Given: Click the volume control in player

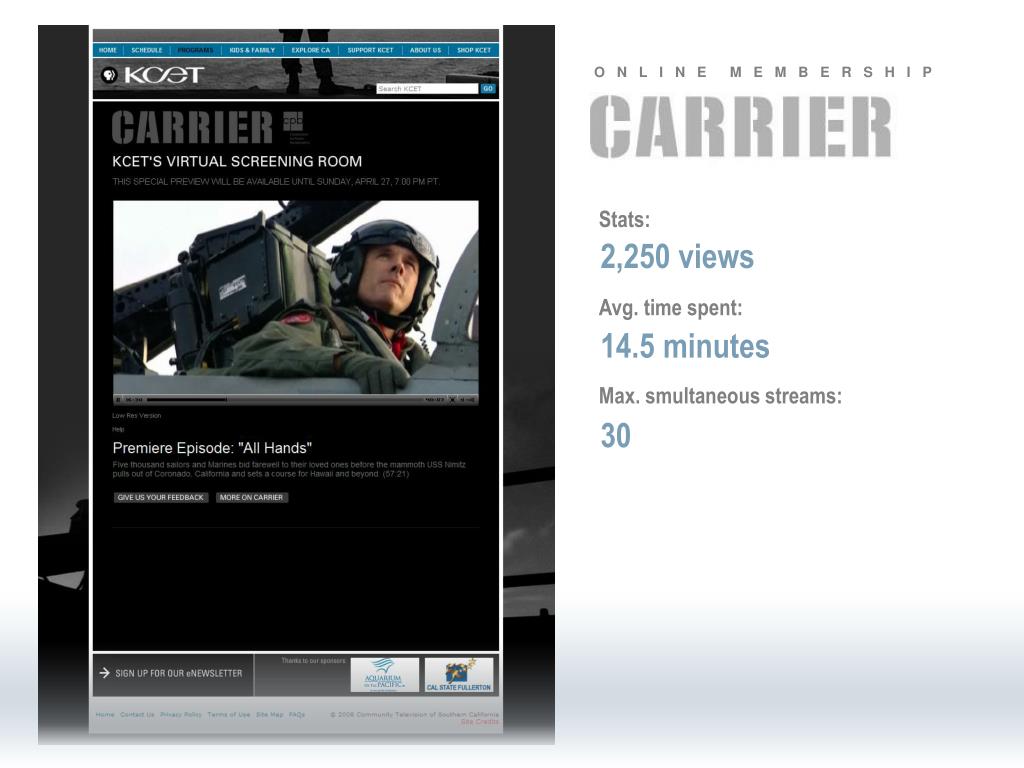Looking at the screenshot, I should (x=468, y=400).
